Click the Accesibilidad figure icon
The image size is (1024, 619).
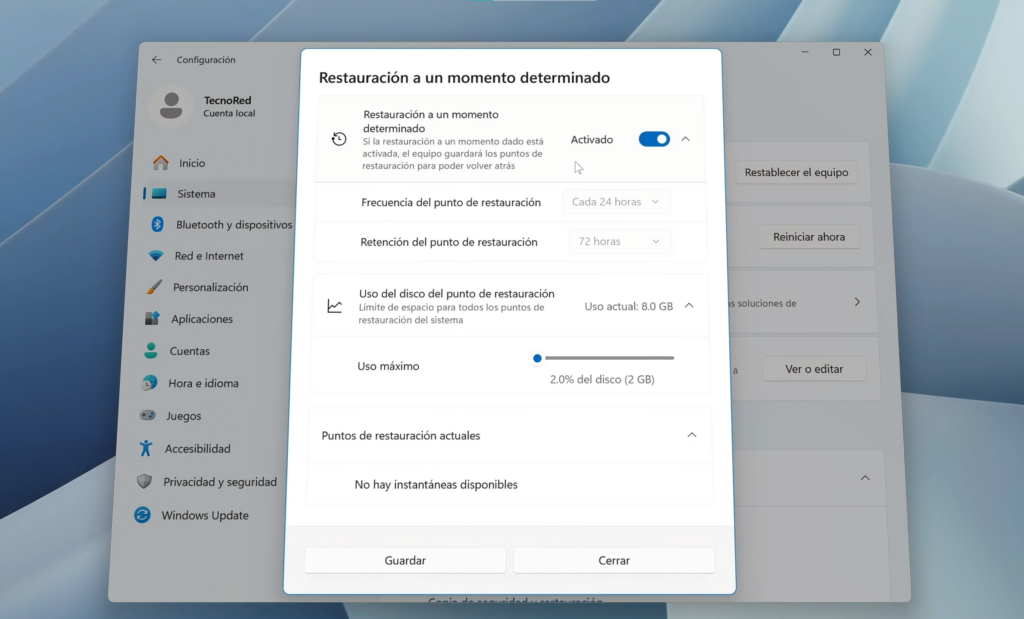pos(146,448)
